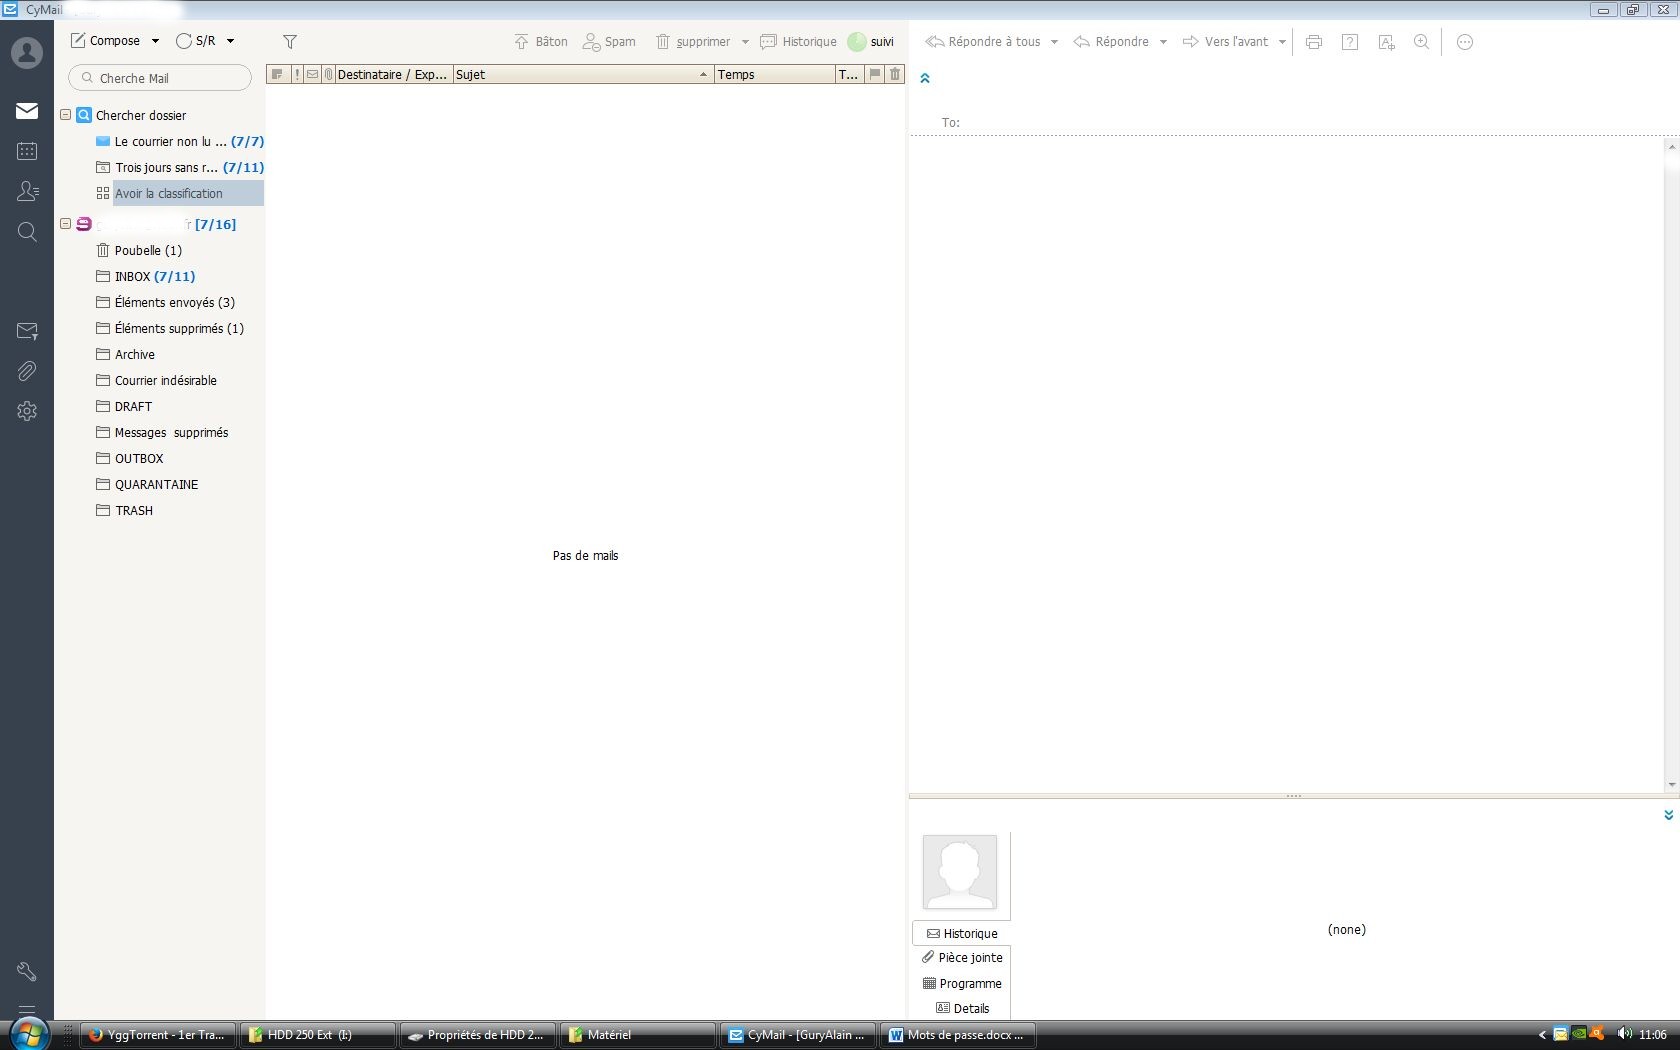Open the Répondre à tous dropdown arrow
This screenshot has height=1050, width=1680.
coord(1054,42)
